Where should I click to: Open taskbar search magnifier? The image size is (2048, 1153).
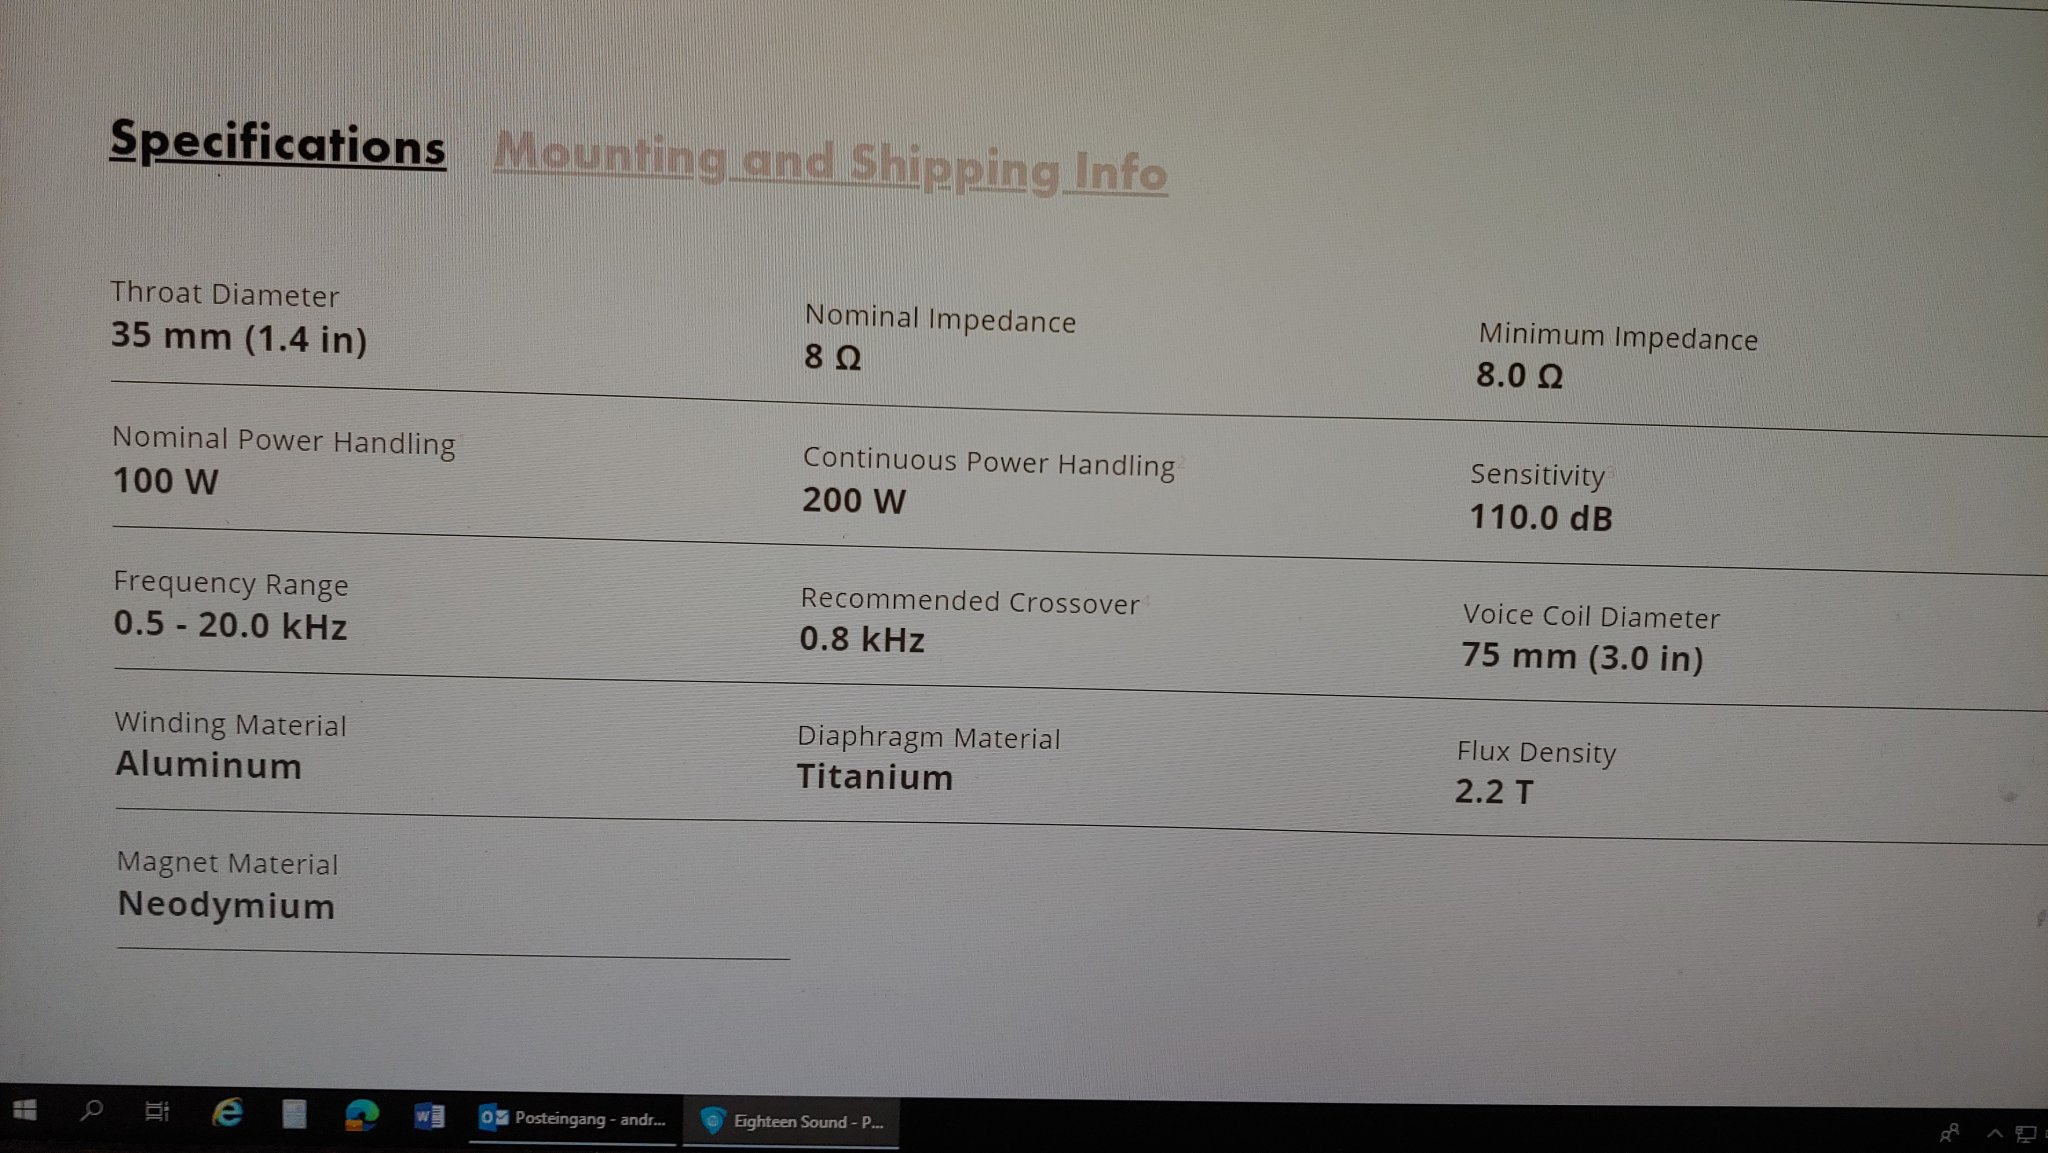pos(91,1110)
